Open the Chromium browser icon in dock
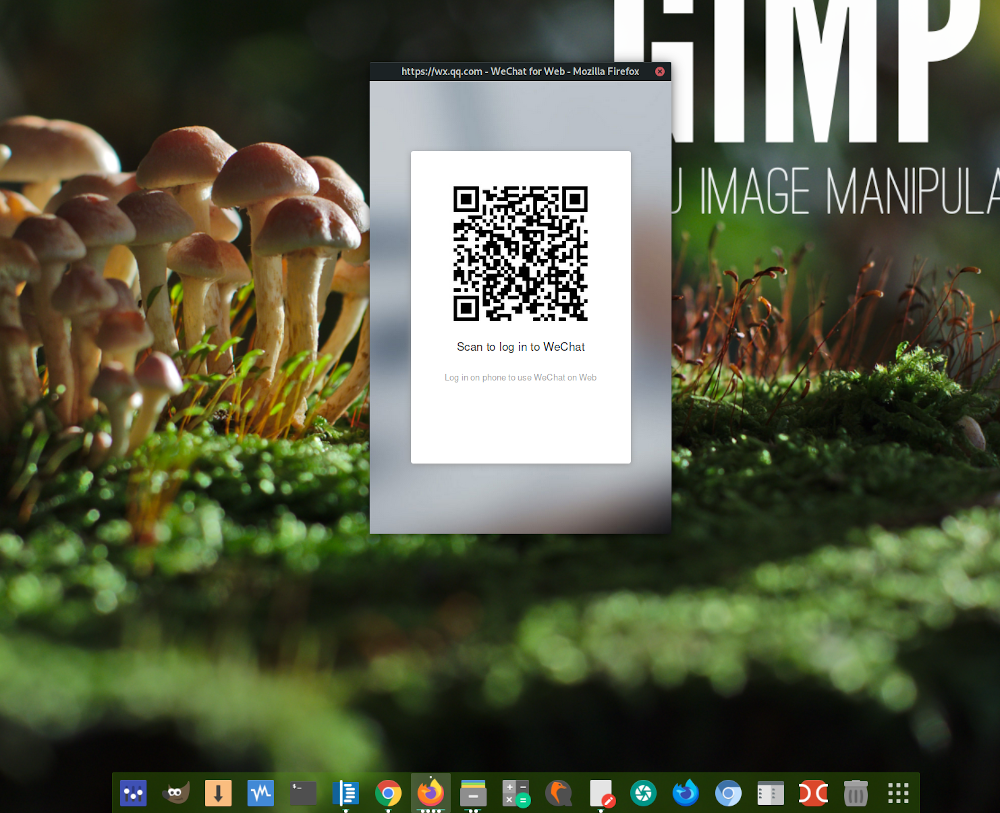The image size is (1000, 813). tap(728, 793)
